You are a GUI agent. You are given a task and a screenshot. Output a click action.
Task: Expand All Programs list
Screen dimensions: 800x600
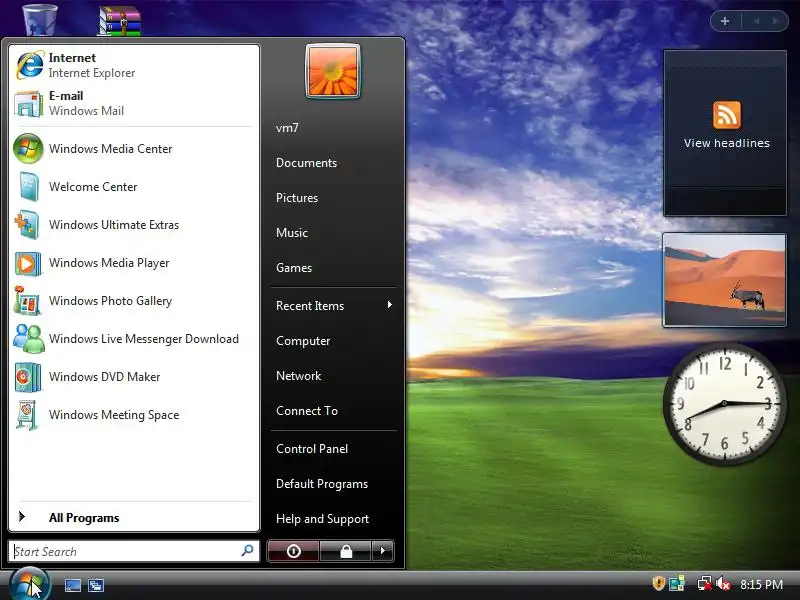click(x=84, y=517)
